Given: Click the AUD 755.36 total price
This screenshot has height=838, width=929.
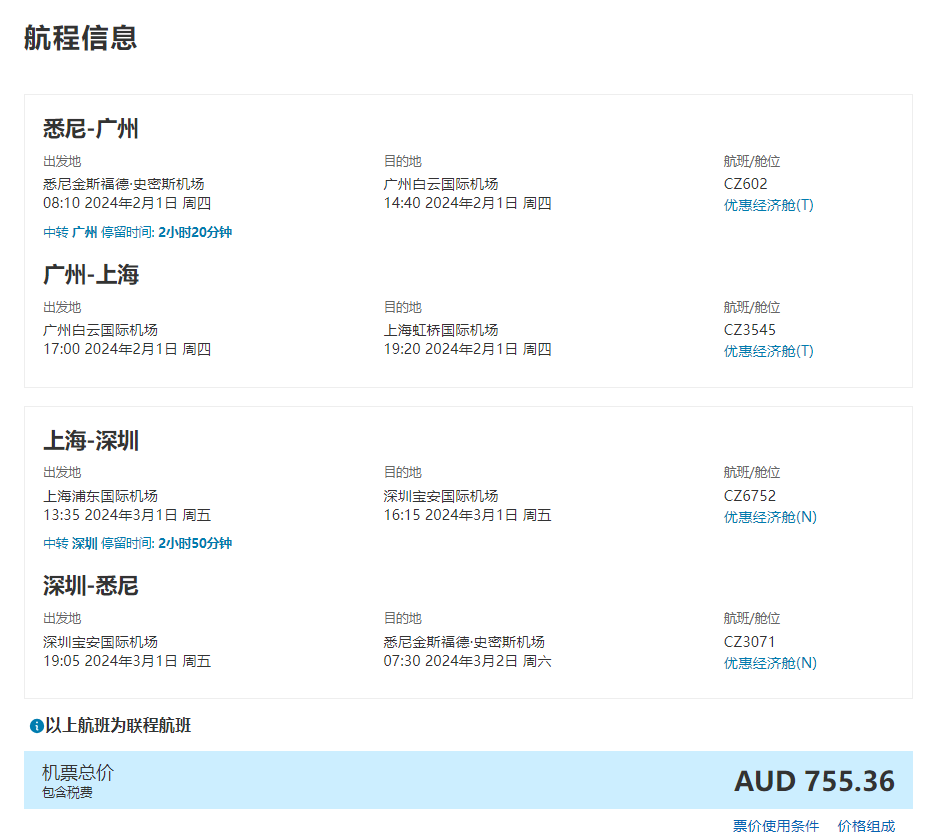Looking at the screenshot, I should (814, 781).
